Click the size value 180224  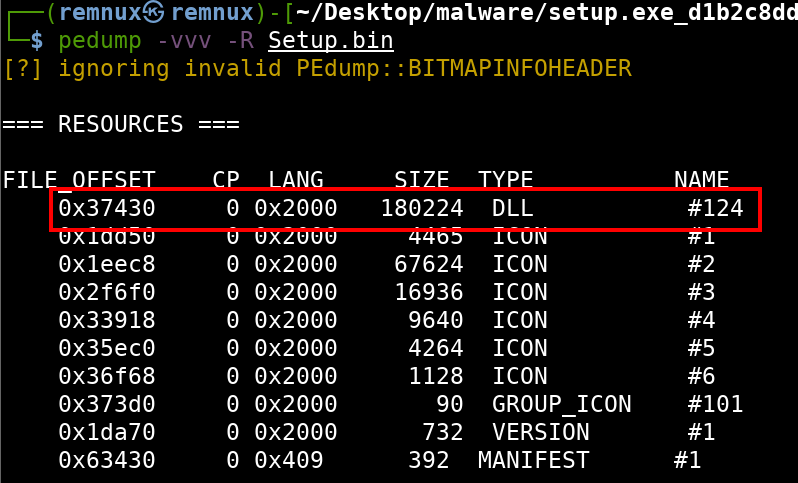pos(422,208)
